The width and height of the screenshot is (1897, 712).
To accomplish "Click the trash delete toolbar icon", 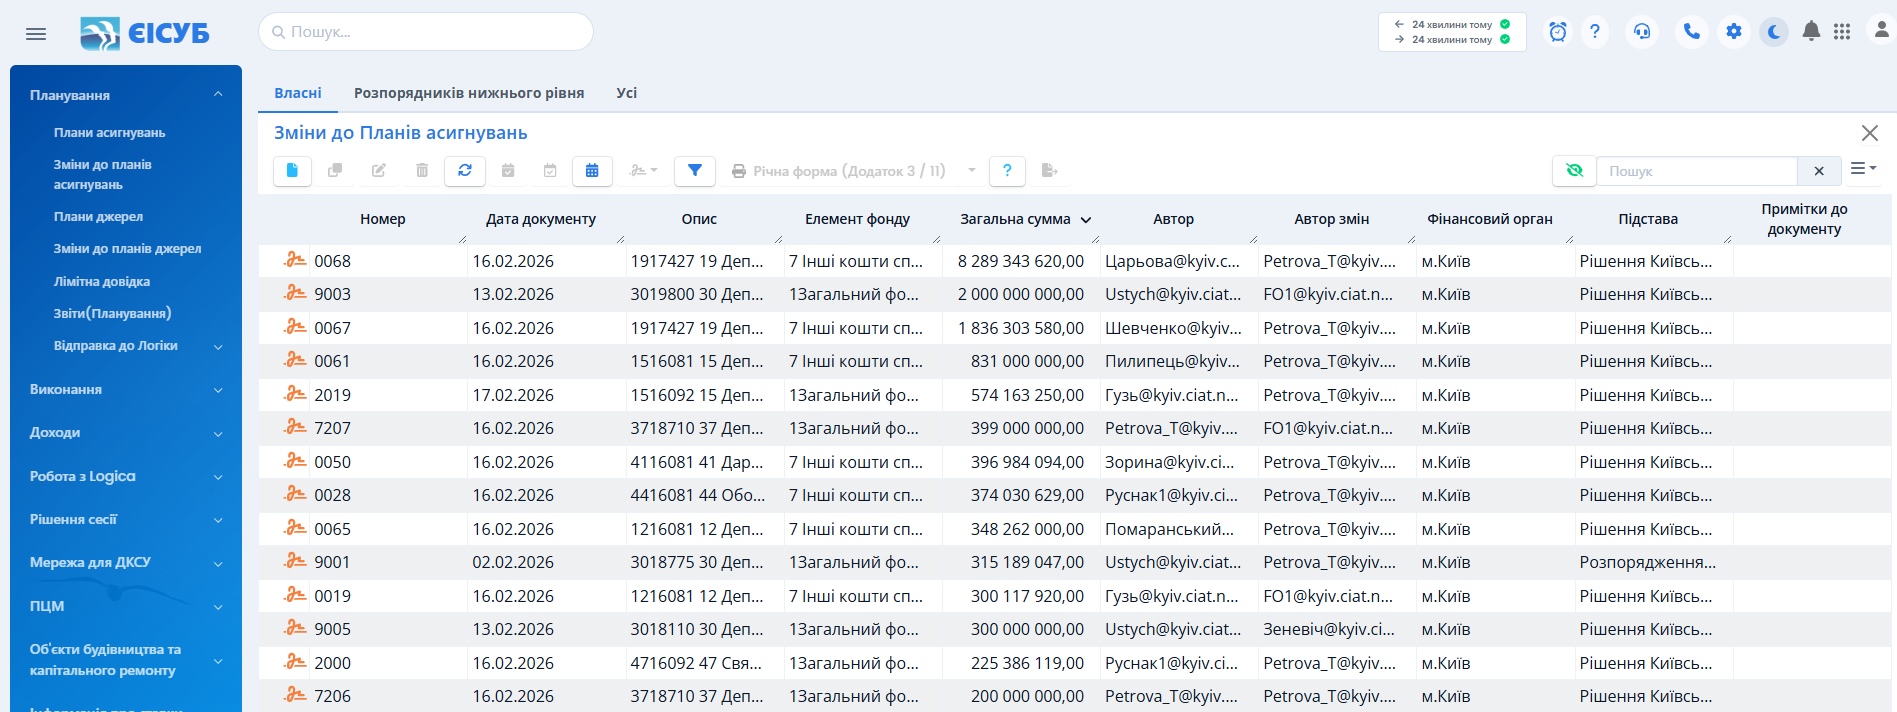I will [x=422, y=171].
